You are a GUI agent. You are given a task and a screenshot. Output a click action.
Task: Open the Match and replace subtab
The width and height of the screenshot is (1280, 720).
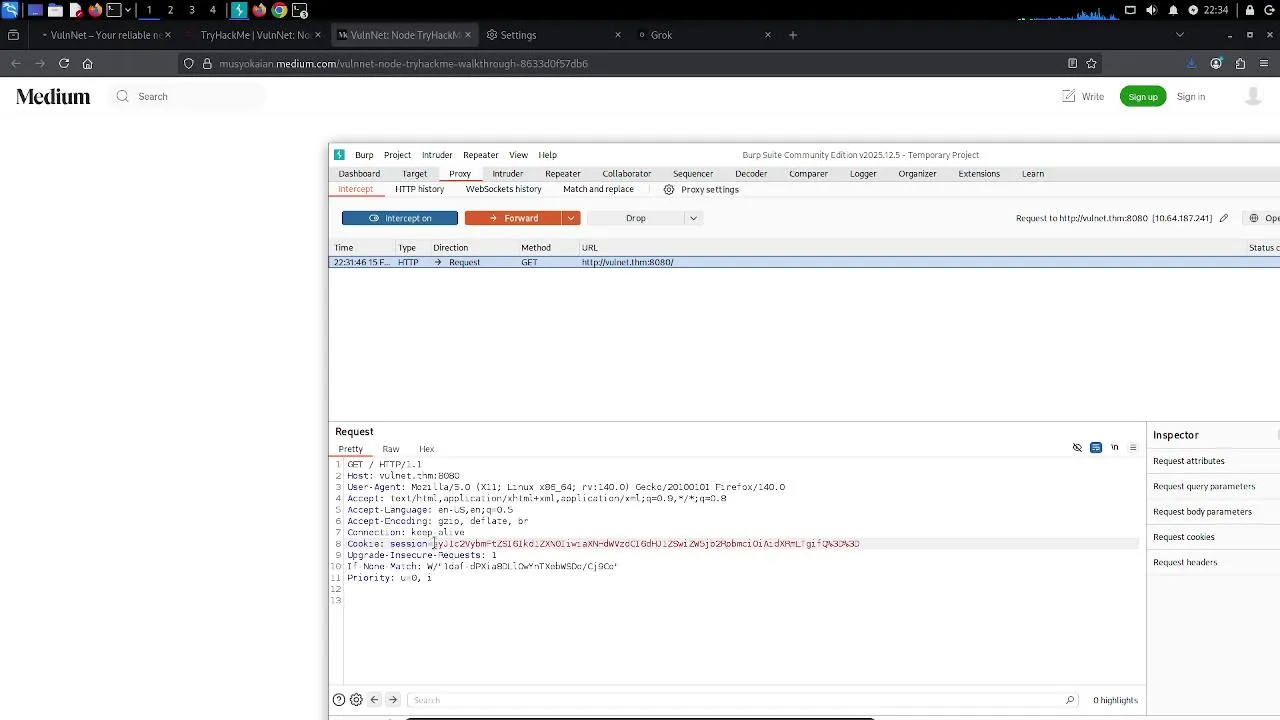point(598,189)
